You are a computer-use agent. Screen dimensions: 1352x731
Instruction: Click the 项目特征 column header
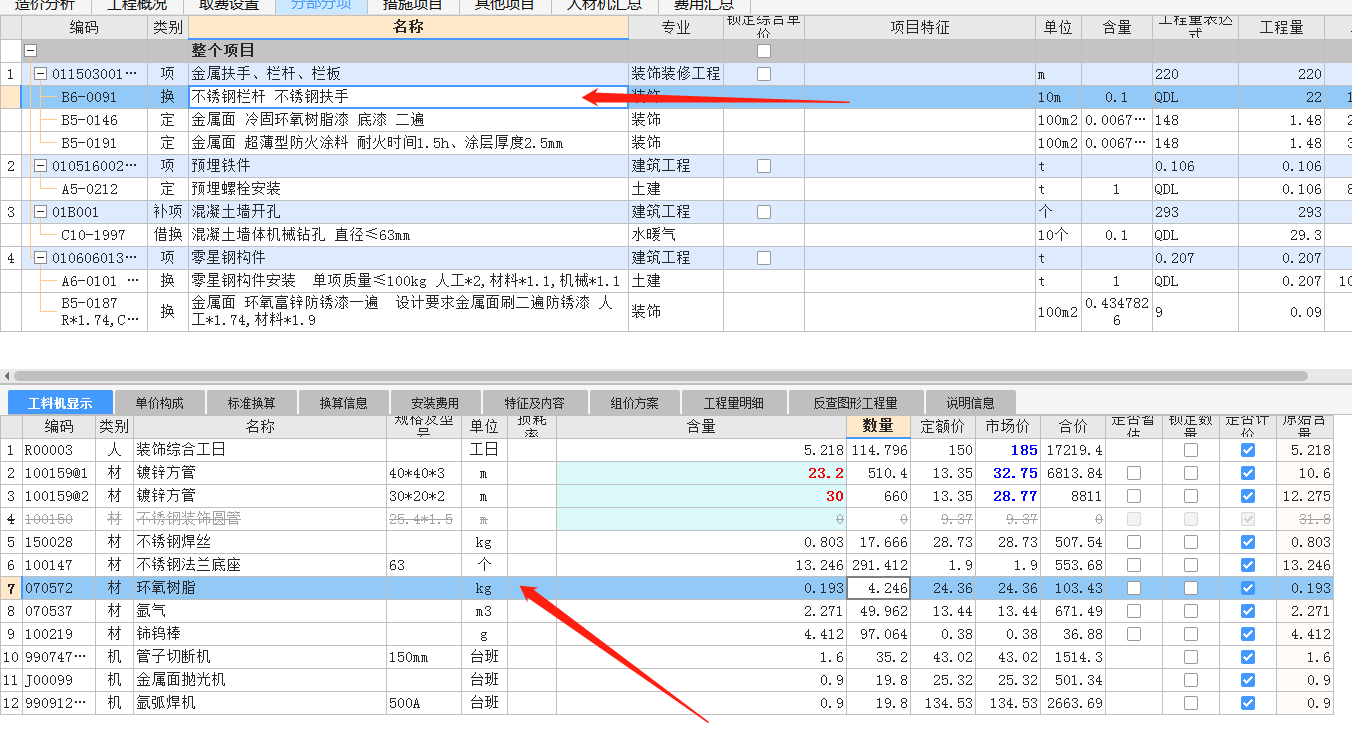[920, 27]
